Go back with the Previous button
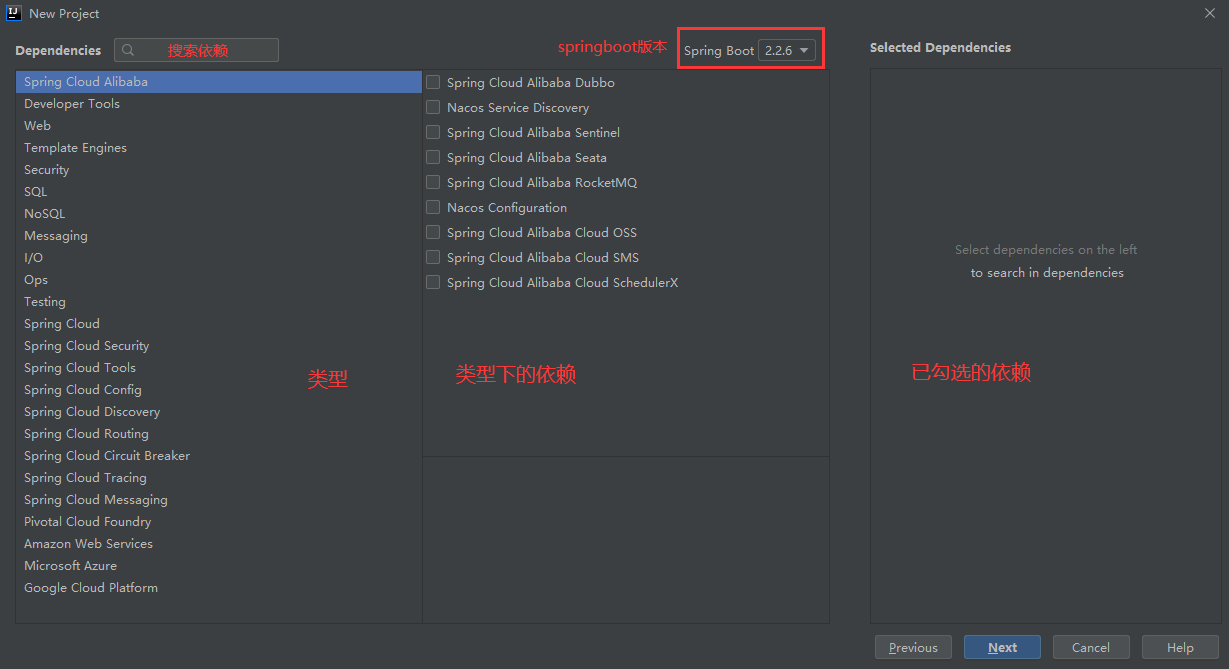The width and height of the screenshot is (1229, 669). pos(913,647)
